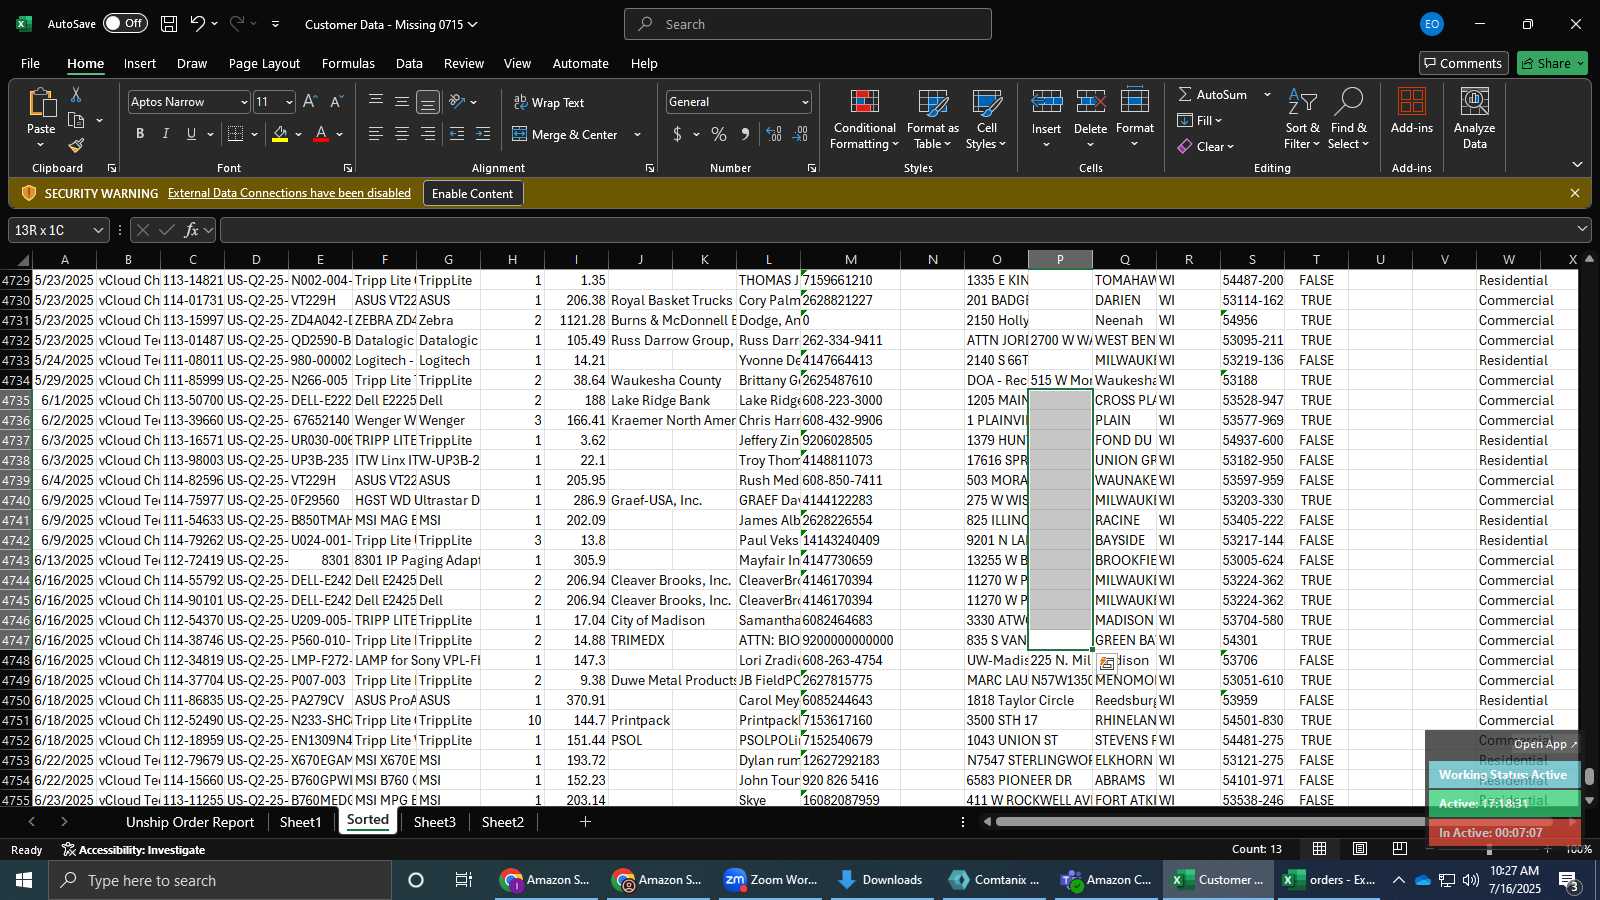Click the Increase Decimal icon
The height and width of the screenshot is (900, 1600).
[x=774, y=134]
